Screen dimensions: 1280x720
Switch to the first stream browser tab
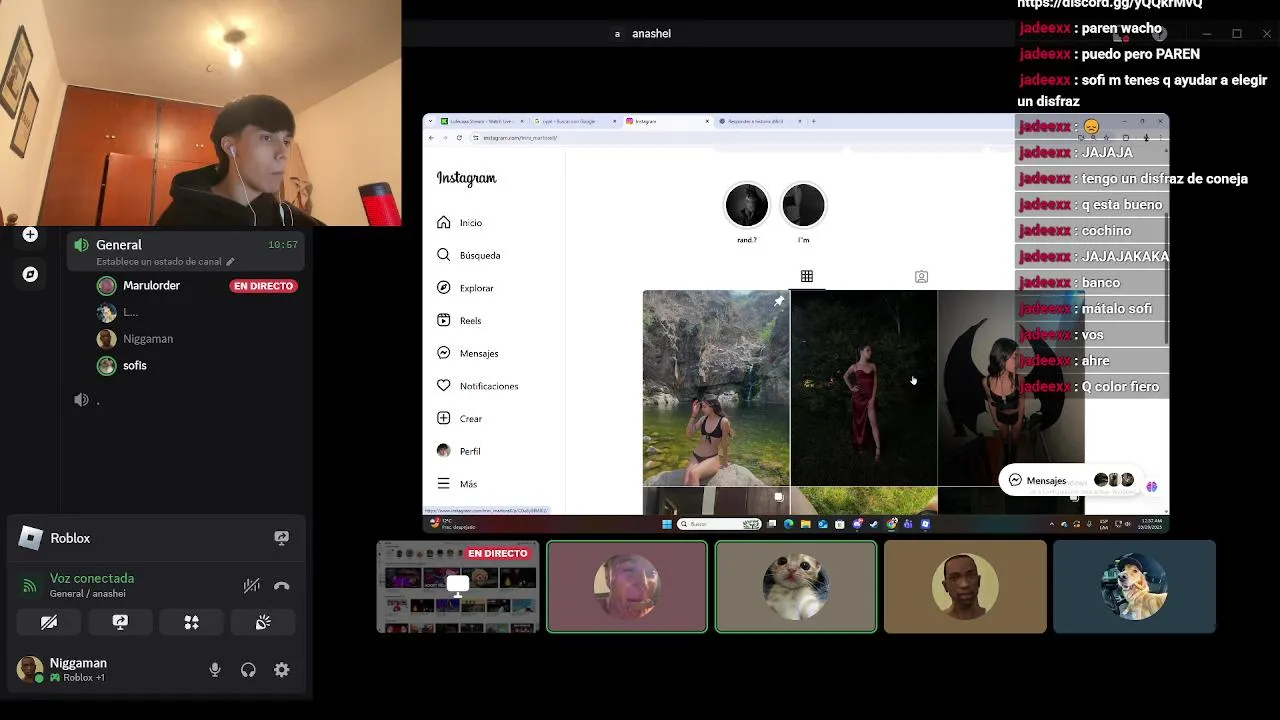(x=482, y=121)
